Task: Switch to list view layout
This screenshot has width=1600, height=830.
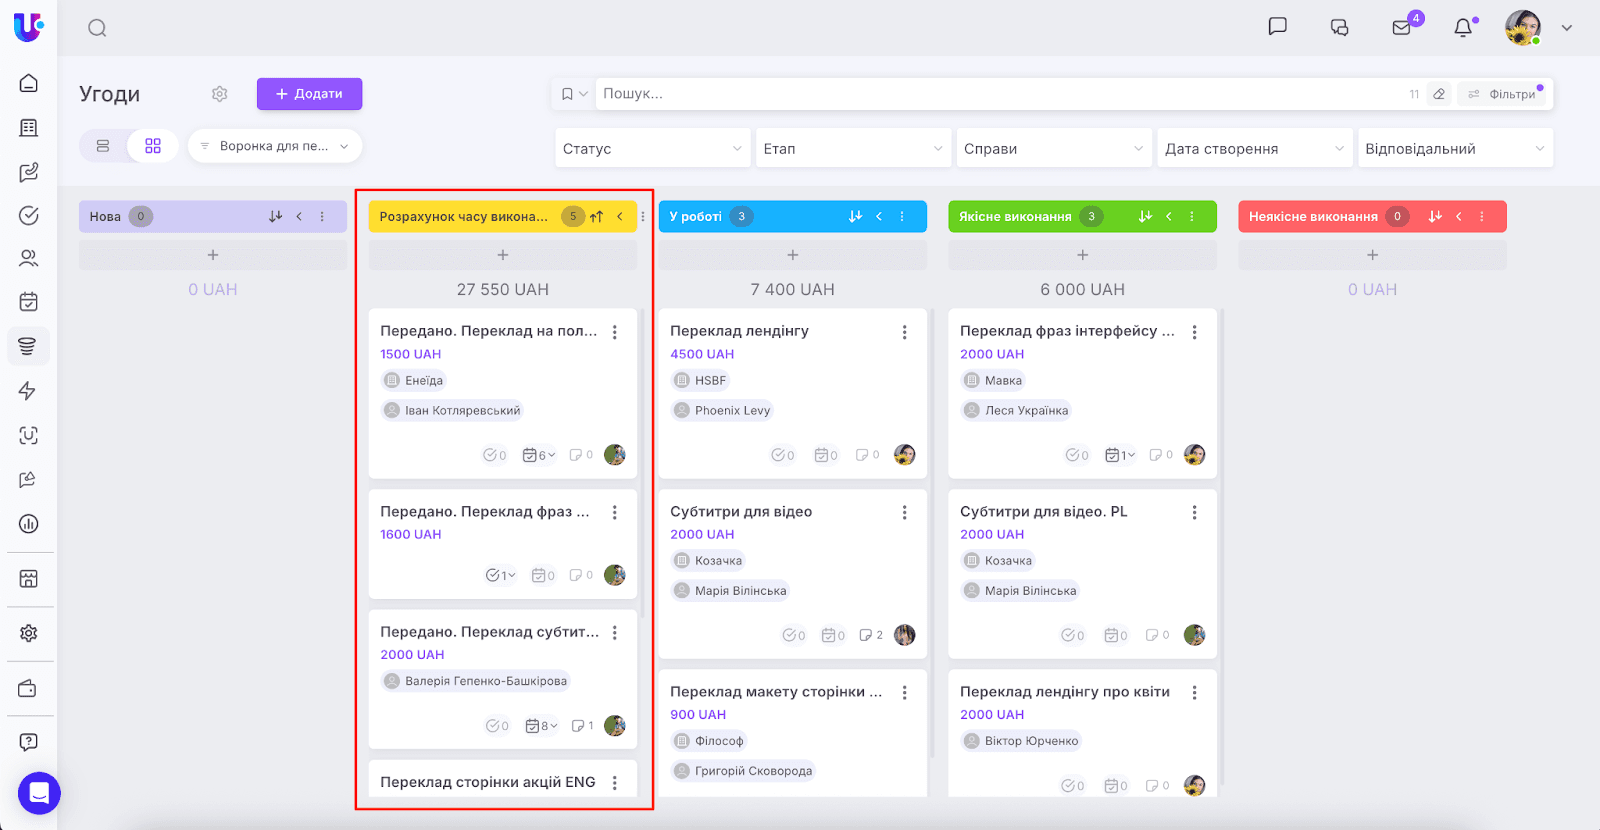Action: [103, 146]
